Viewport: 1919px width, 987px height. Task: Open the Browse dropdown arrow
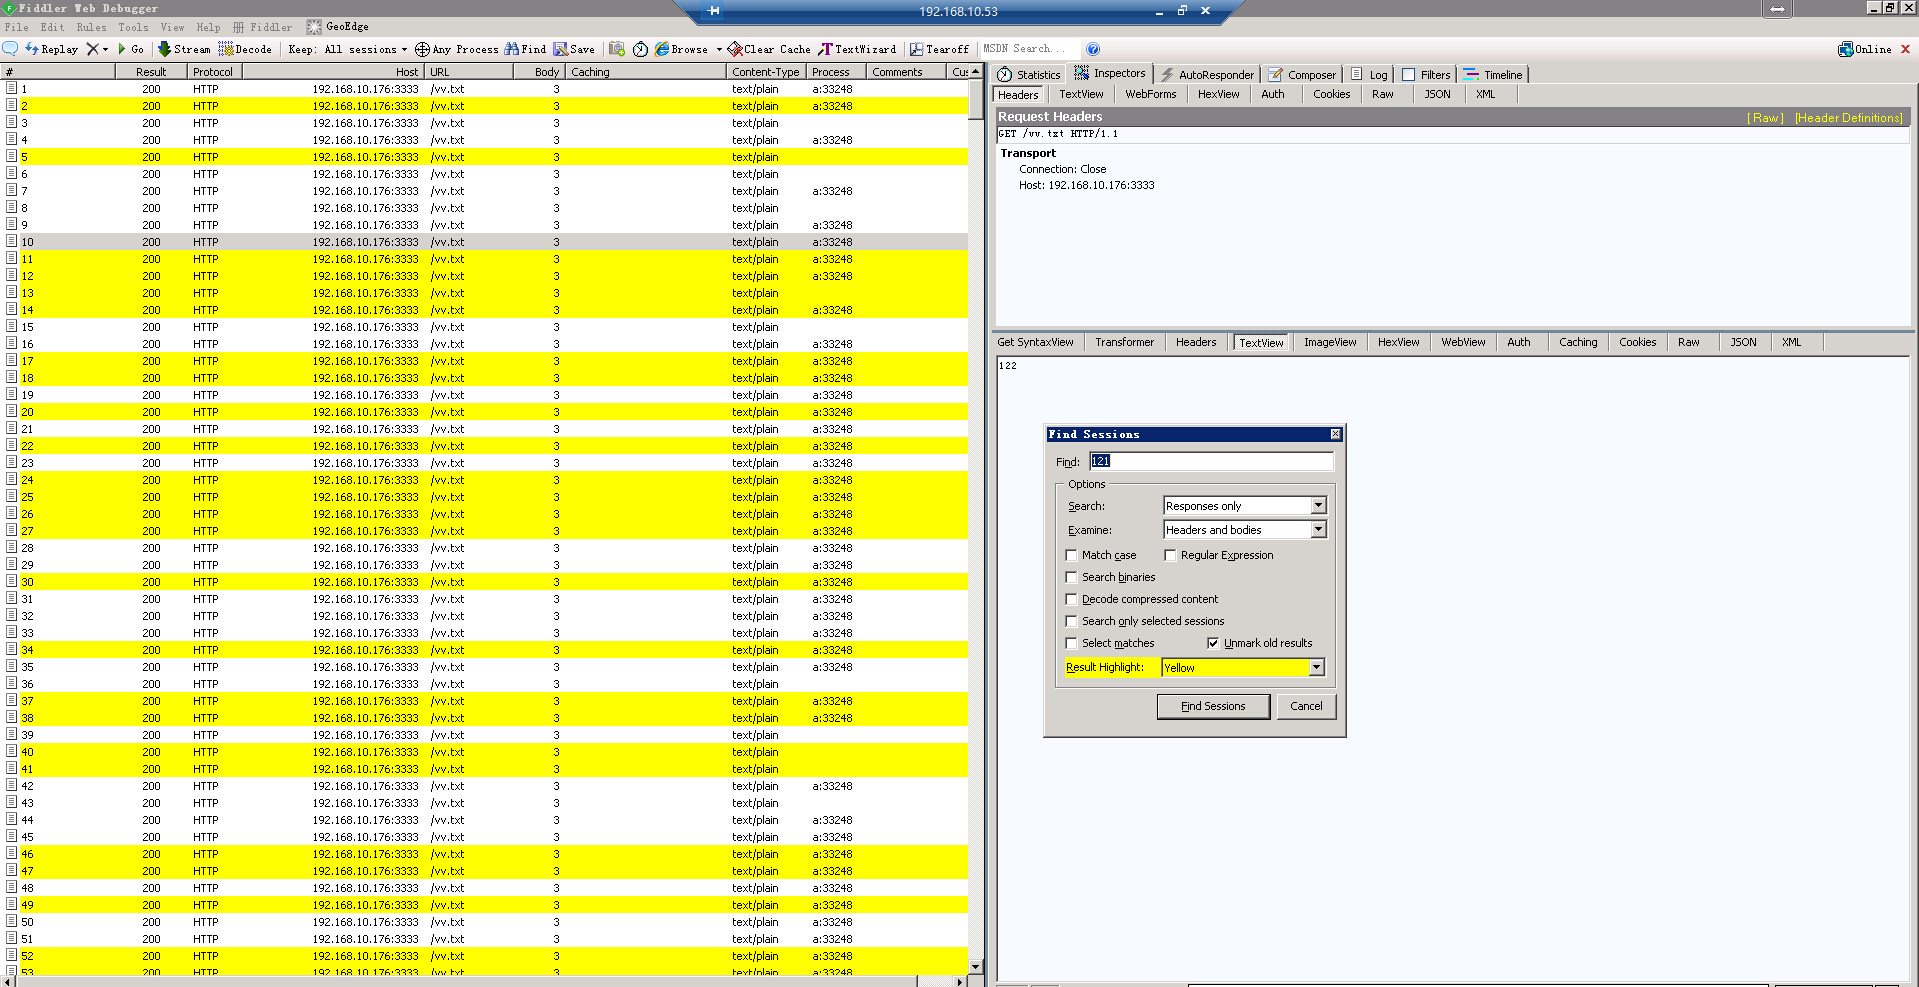pos(719,49)
